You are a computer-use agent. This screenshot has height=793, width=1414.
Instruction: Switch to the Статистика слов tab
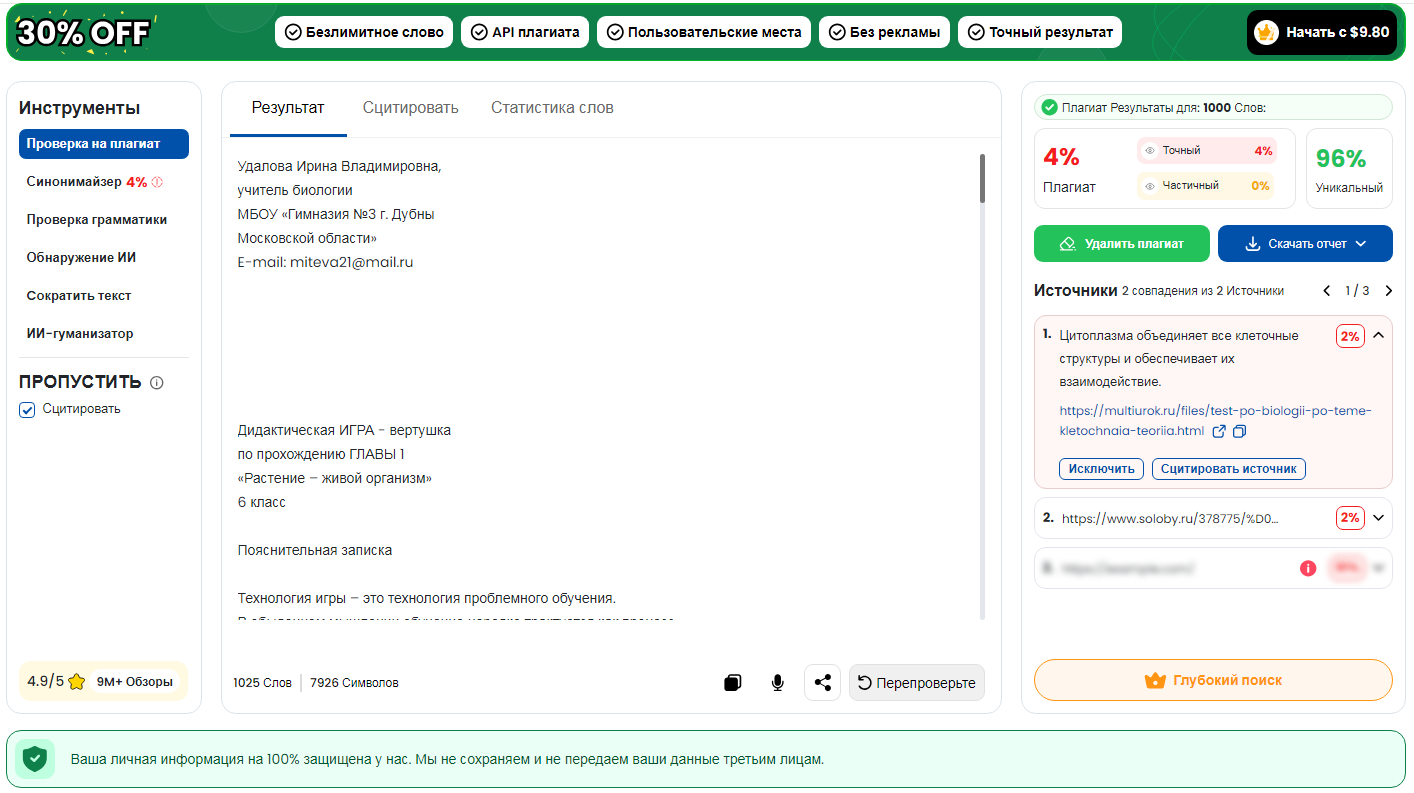(552, 108)
